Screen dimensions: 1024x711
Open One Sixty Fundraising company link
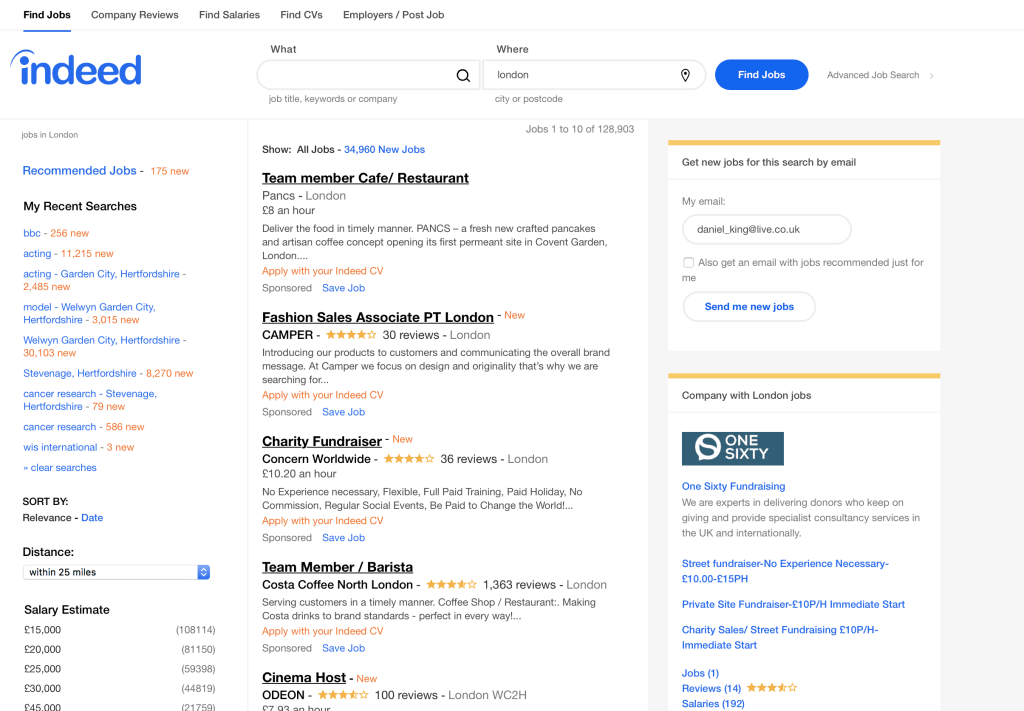pyautogui.click(x=733, y=486)
